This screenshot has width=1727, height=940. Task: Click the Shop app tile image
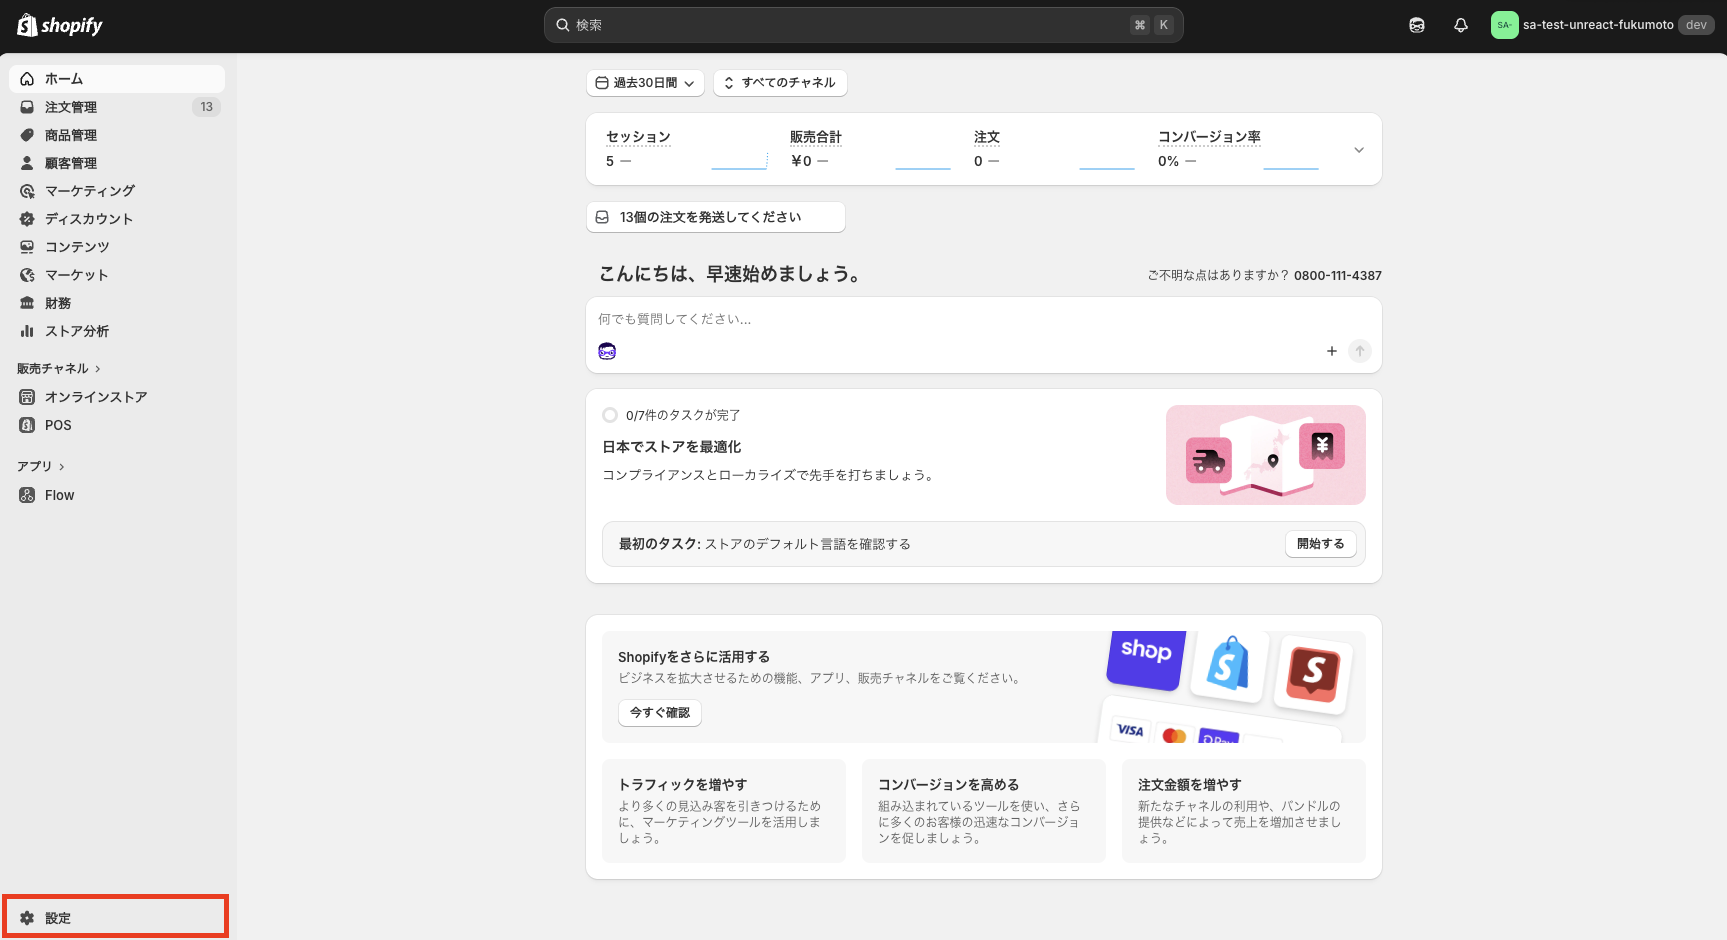pos(1146,659)
